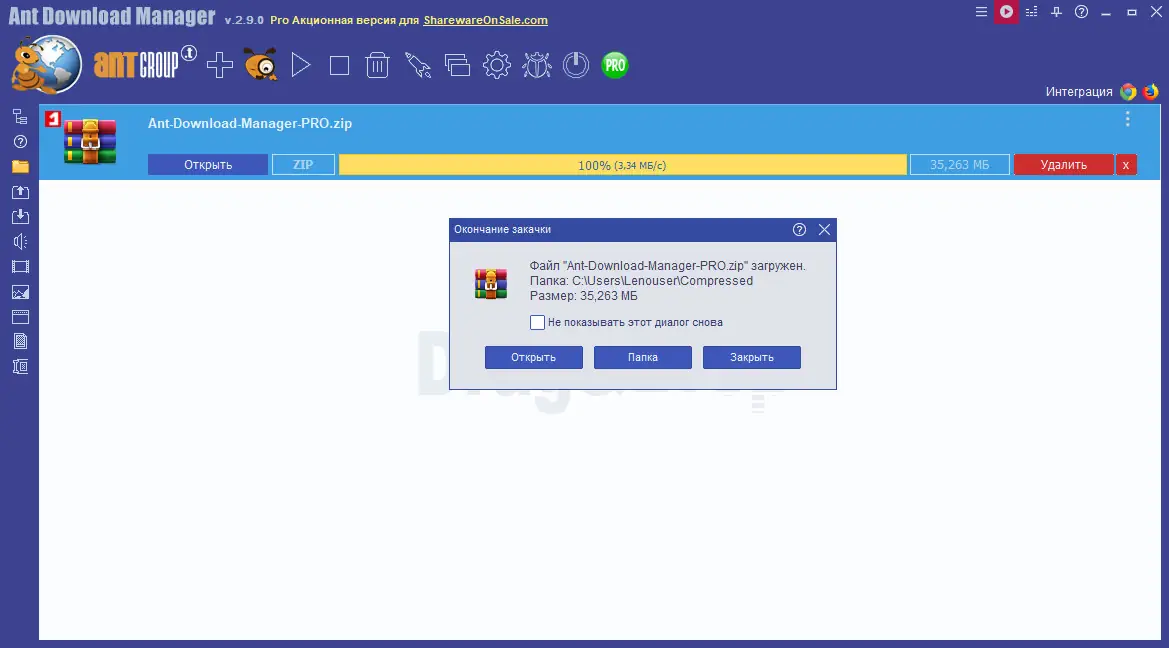Viewport: 1169px width, 648px height.
Task: Click the archive icon inside the dialog
Action: pos(491,284)
